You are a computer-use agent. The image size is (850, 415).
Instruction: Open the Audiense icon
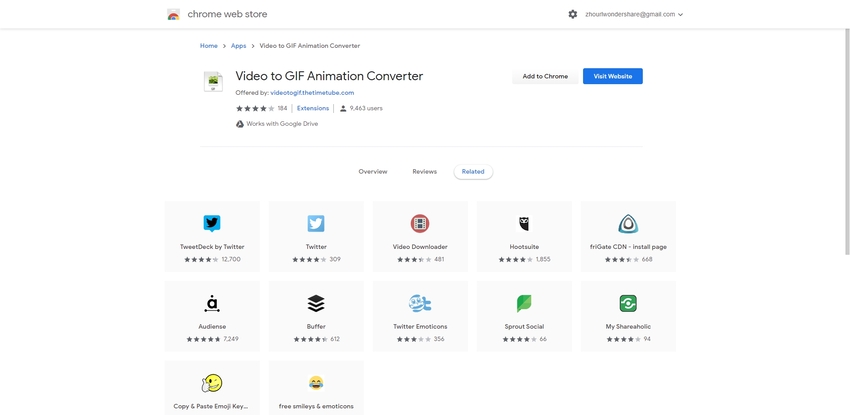tap(212, 303)
